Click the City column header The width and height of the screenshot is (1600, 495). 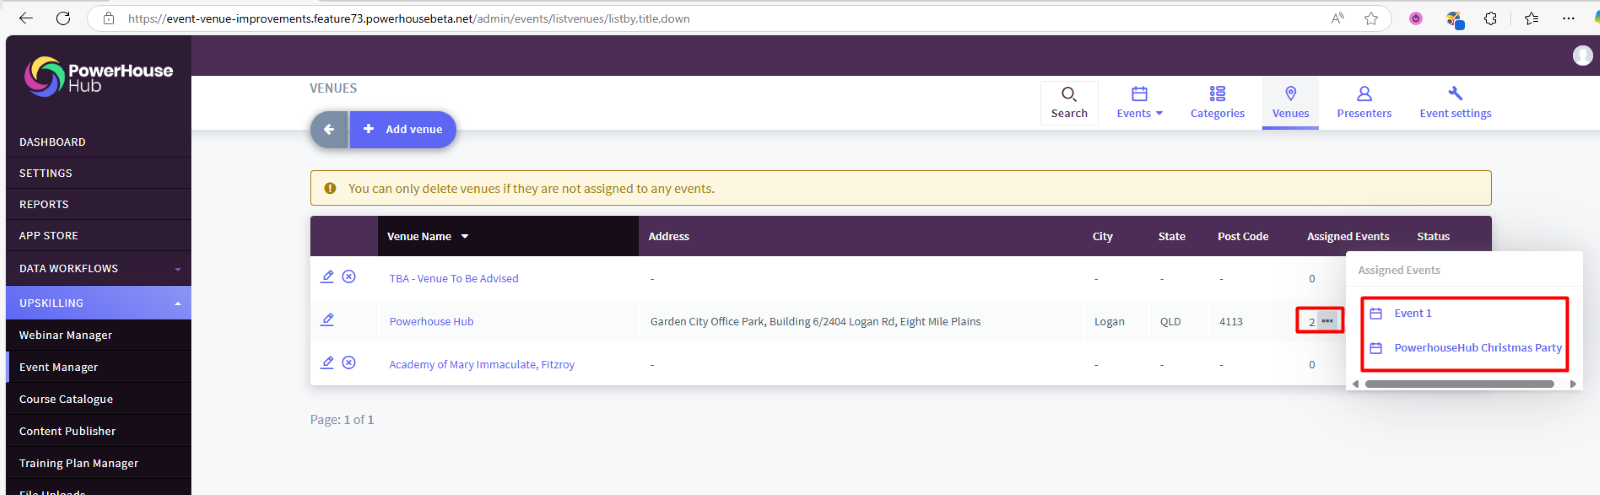tap(1102, 237)
